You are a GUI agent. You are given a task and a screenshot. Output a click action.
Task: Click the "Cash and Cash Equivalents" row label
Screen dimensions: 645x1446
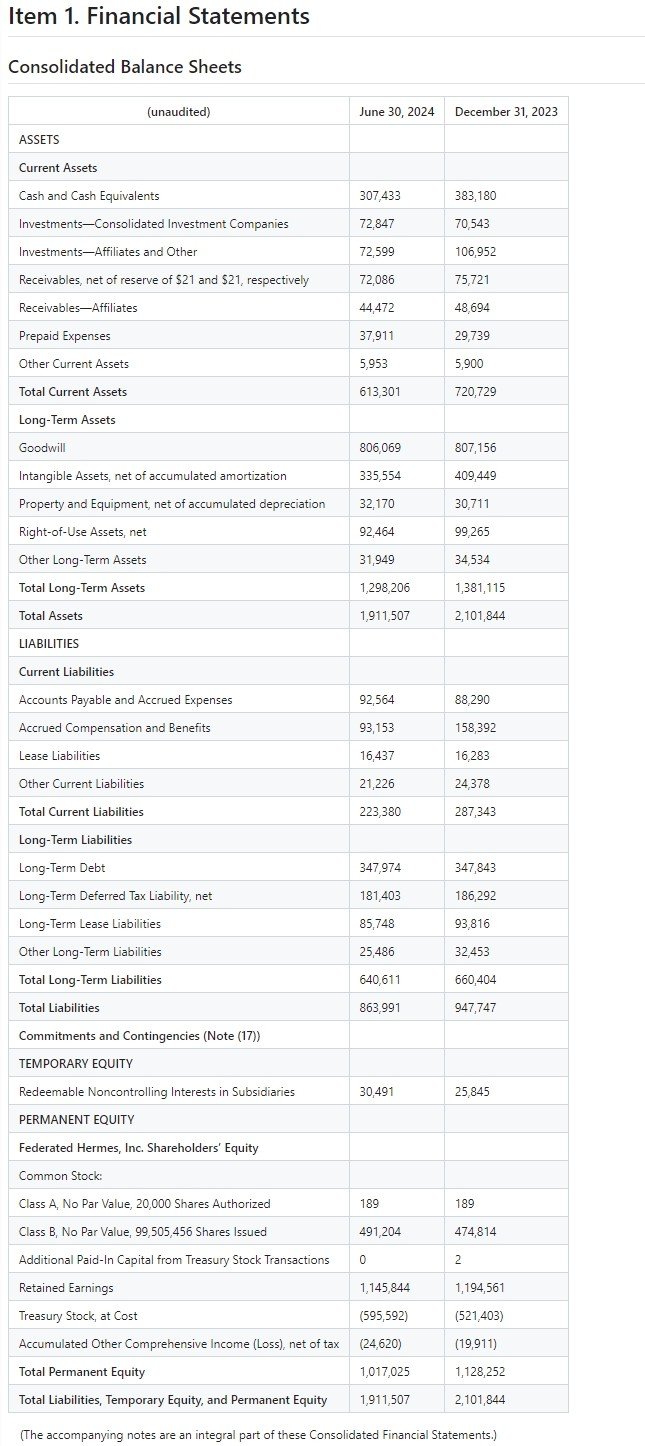pos(89,196)
